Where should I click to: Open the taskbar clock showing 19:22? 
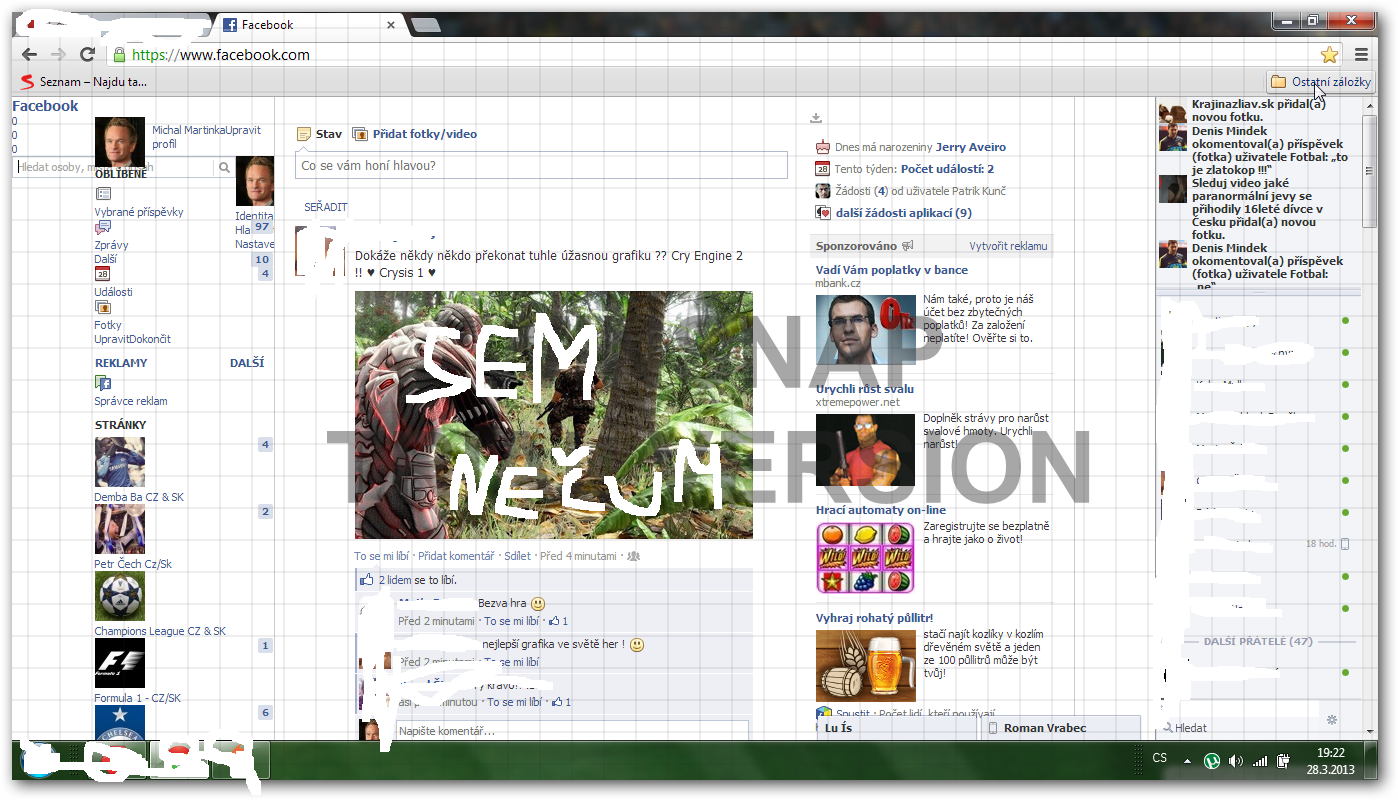coord(1330,761)
